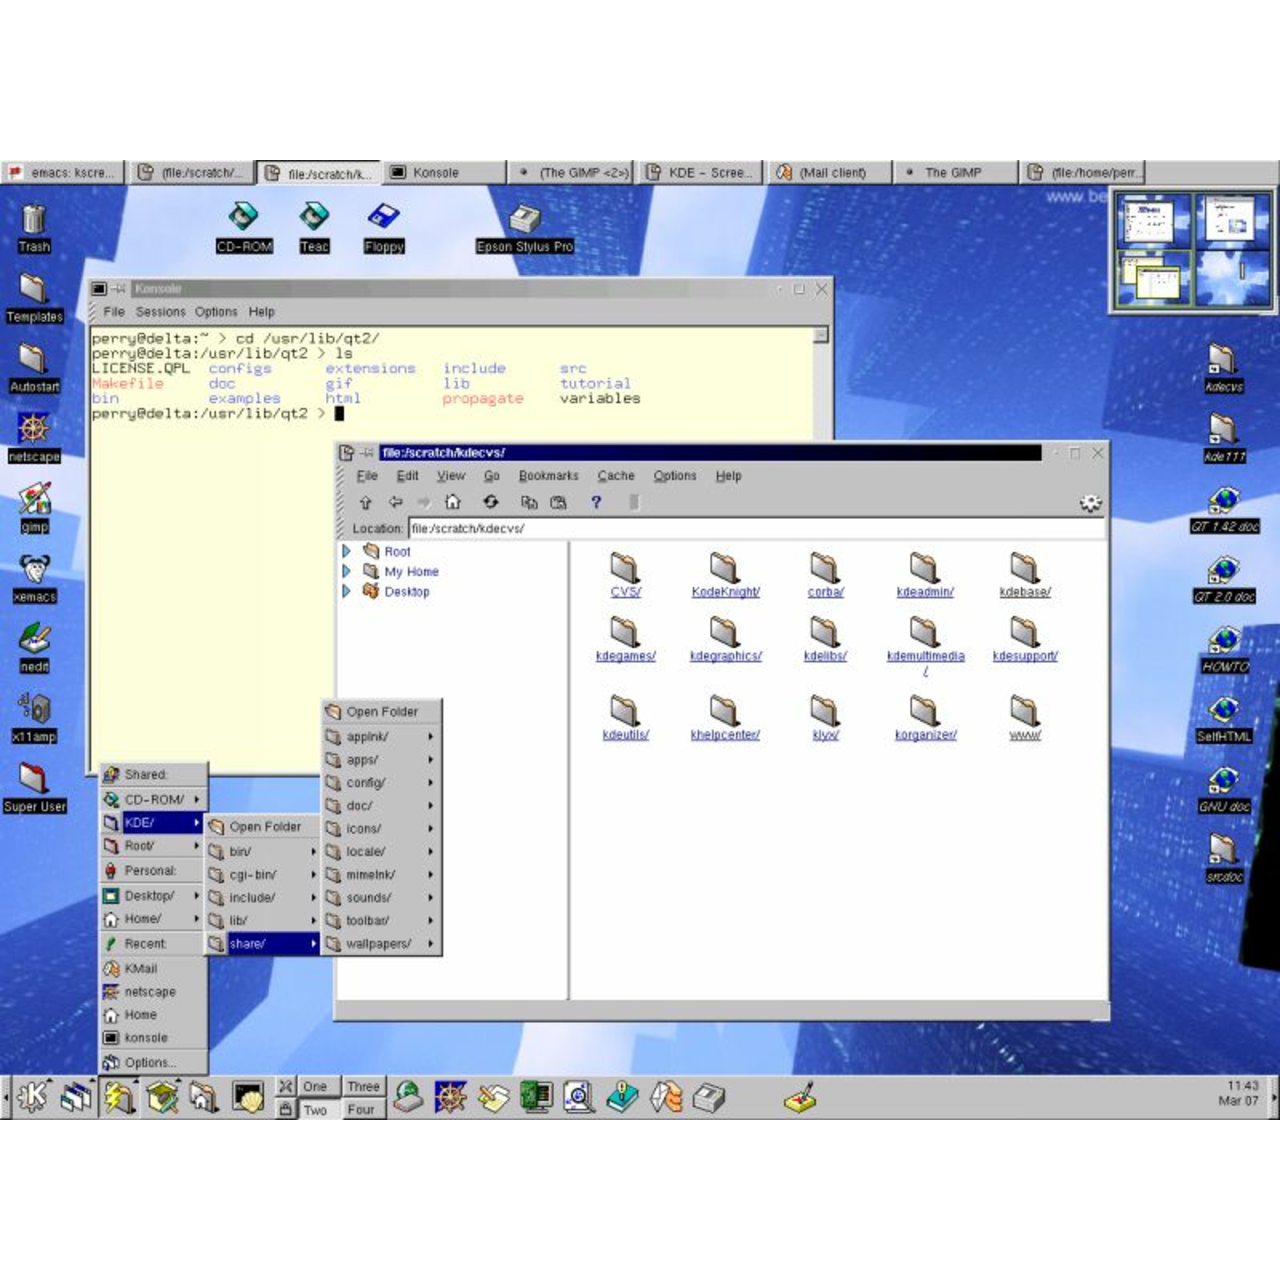The image size is (1280, 1280).
Task: Switch to virtual desktop Two
Action: (x=315, y=1110)
